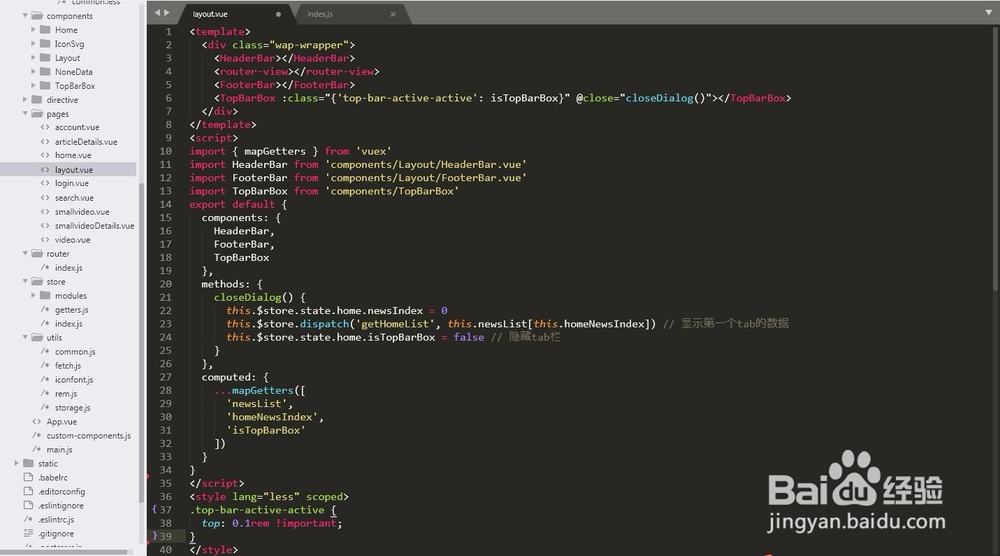Click the .babelrc file icon
Screen dimensions: 1000x556
28,477
